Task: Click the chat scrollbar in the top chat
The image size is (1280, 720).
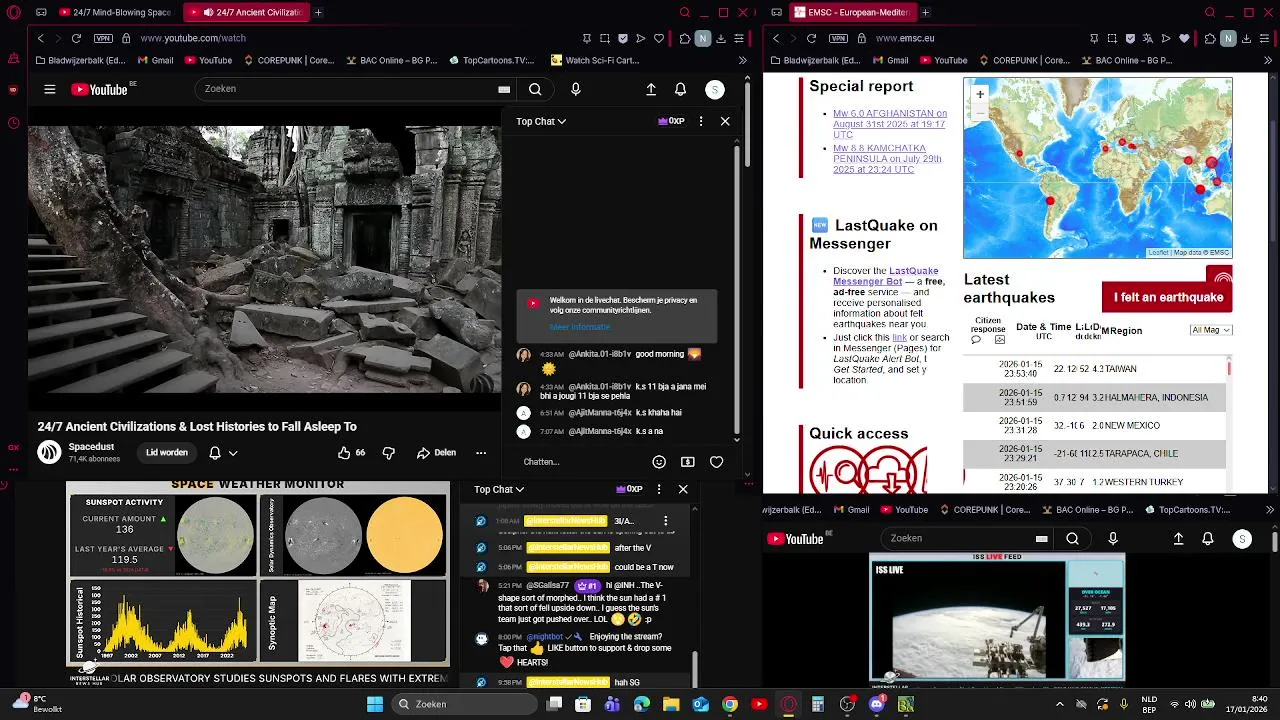Action: point(737,290)
